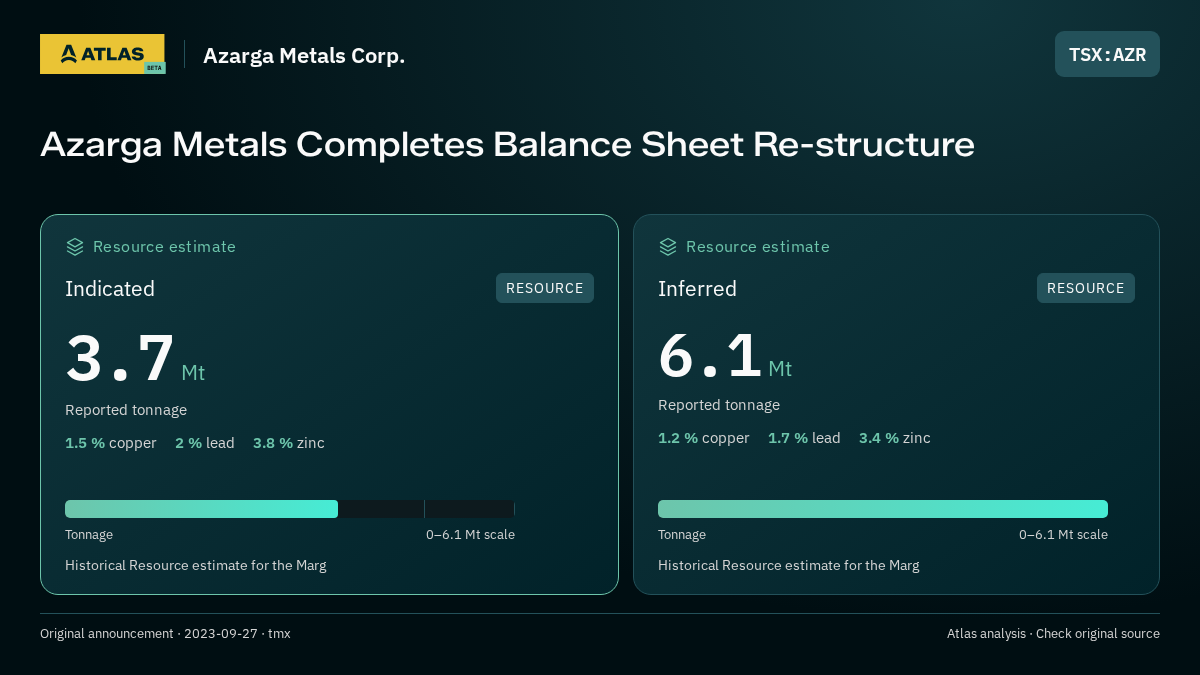Click the layers icon in the Indicated card
Screen dimensions: 1200x675
(75, 247)
